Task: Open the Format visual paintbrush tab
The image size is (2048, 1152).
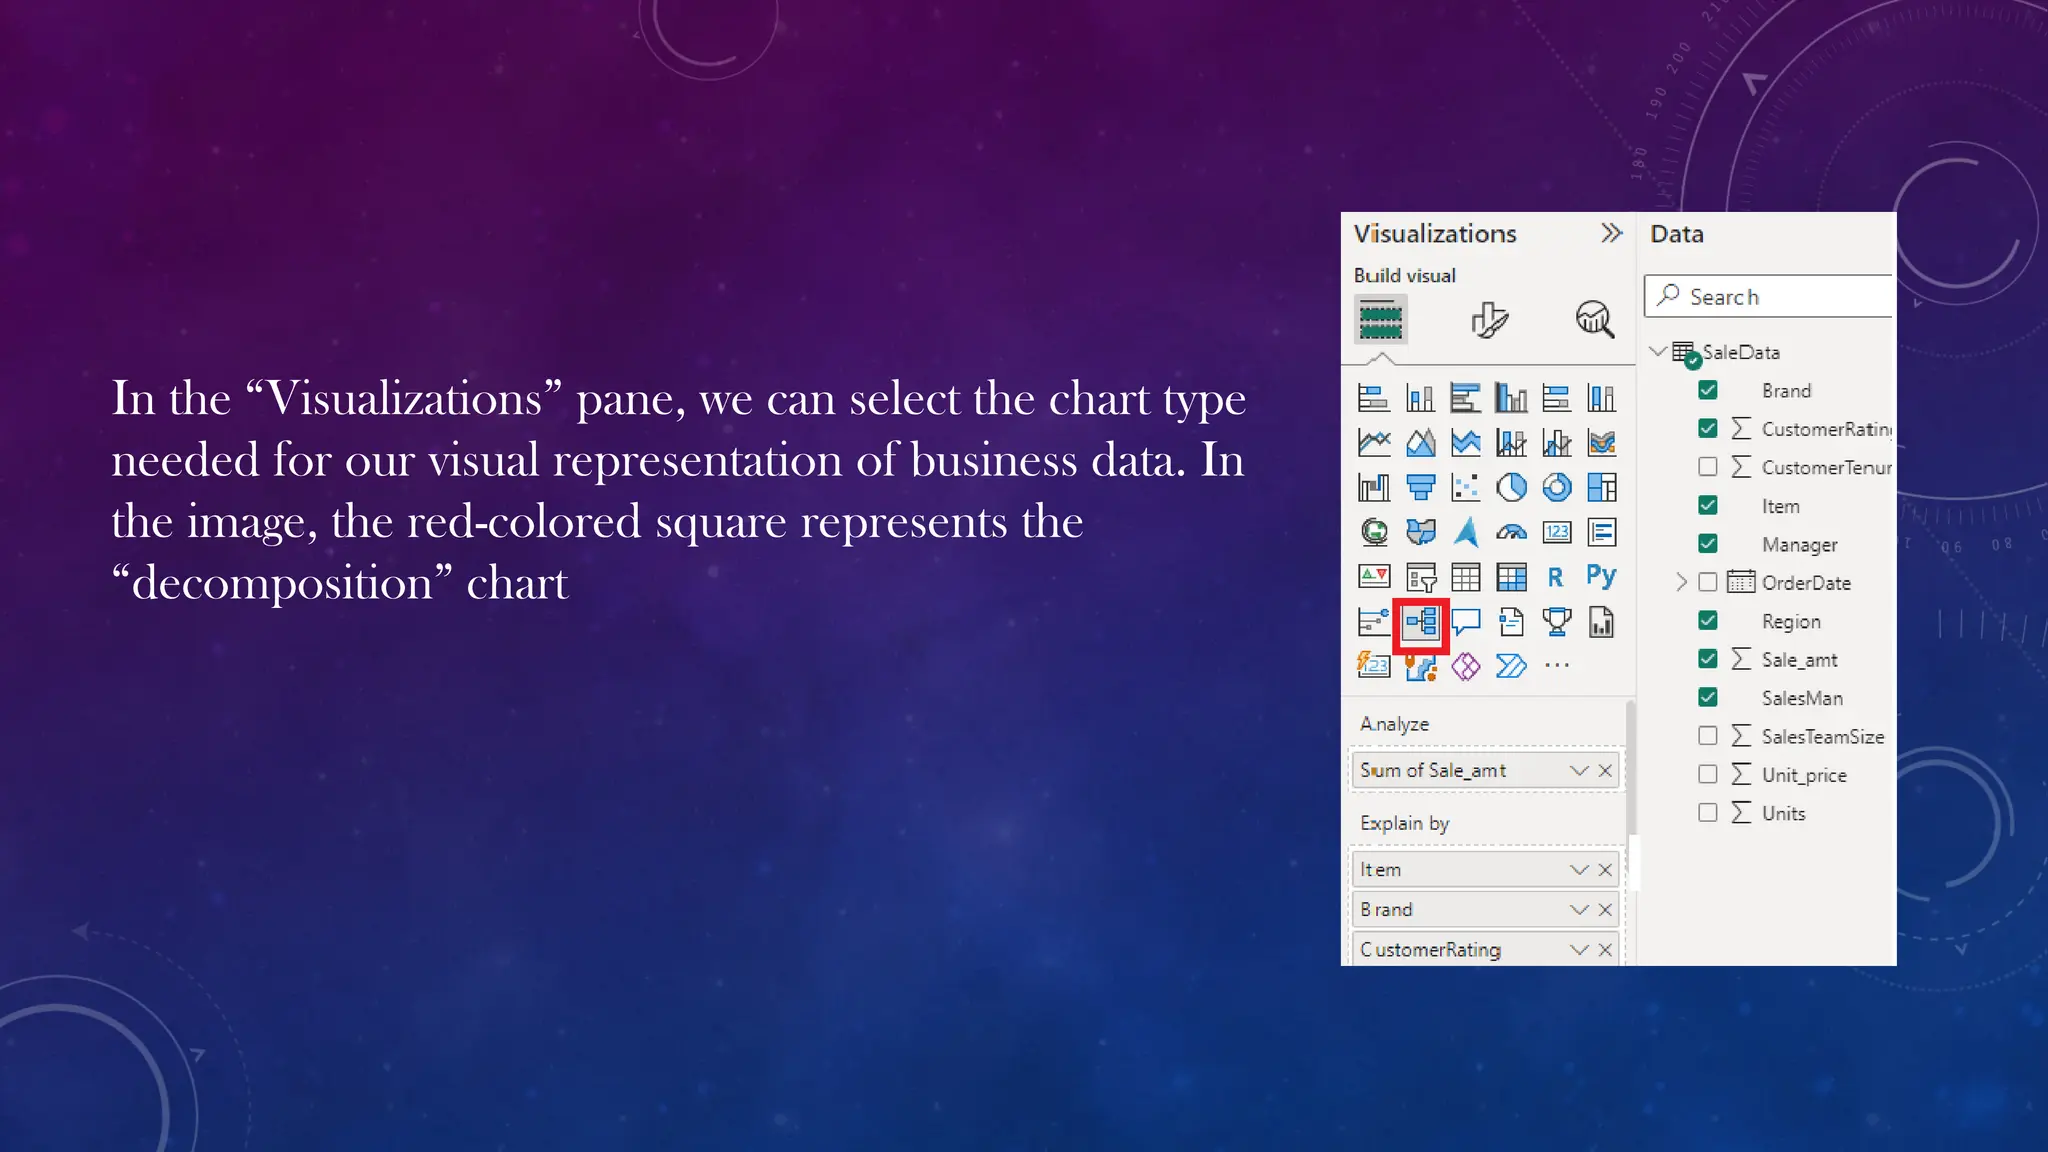Action: (x=1488, y=320)
